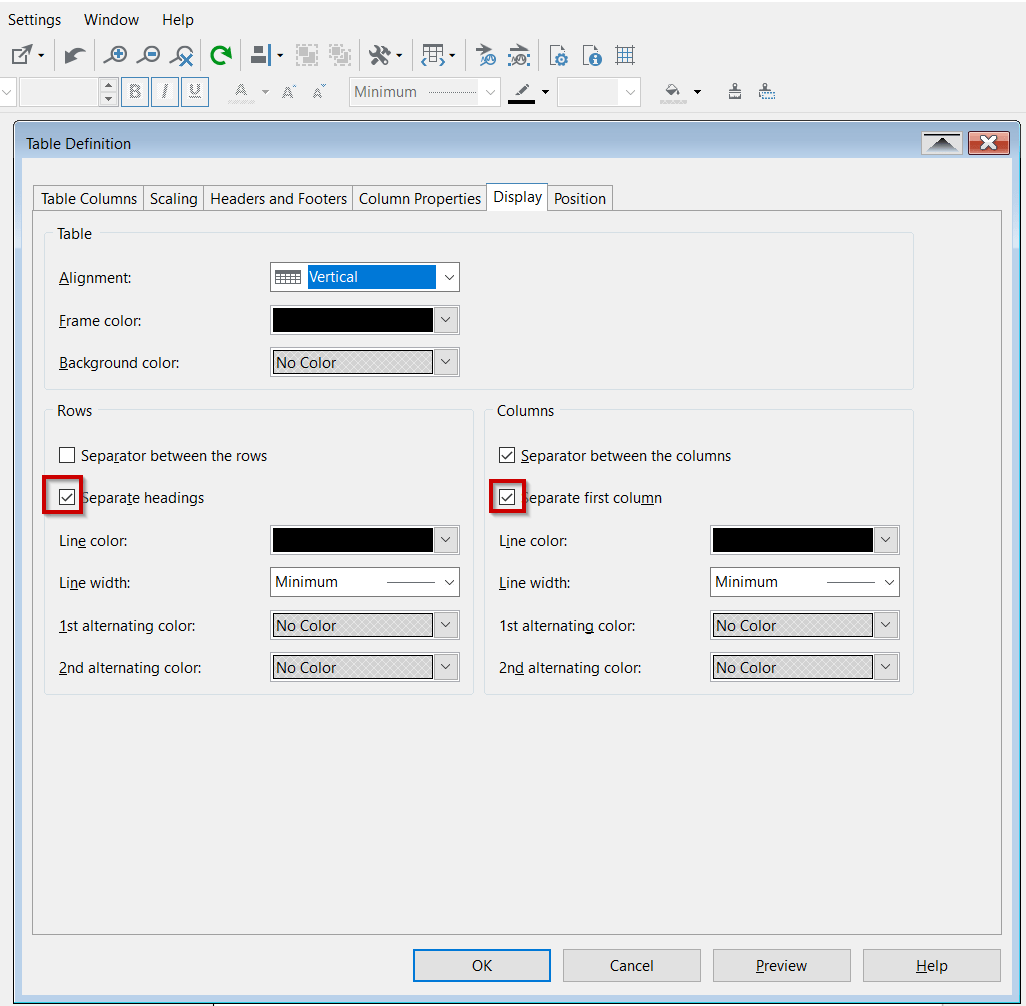Click the dialog Help button

click(931, 965)
